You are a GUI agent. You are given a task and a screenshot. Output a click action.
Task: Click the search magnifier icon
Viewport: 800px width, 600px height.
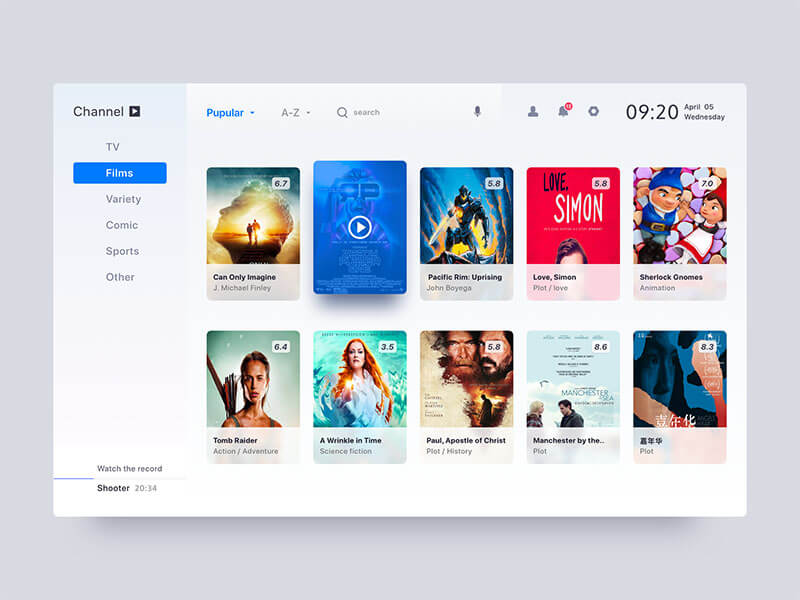(342, 112)
